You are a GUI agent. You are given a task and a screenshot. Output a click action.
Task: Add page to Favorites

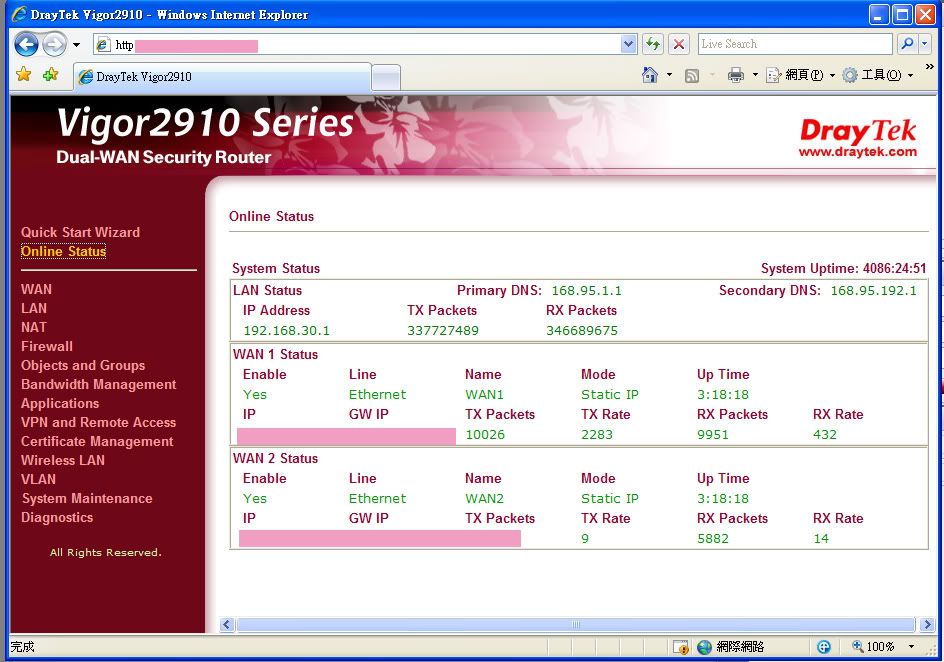51,75
